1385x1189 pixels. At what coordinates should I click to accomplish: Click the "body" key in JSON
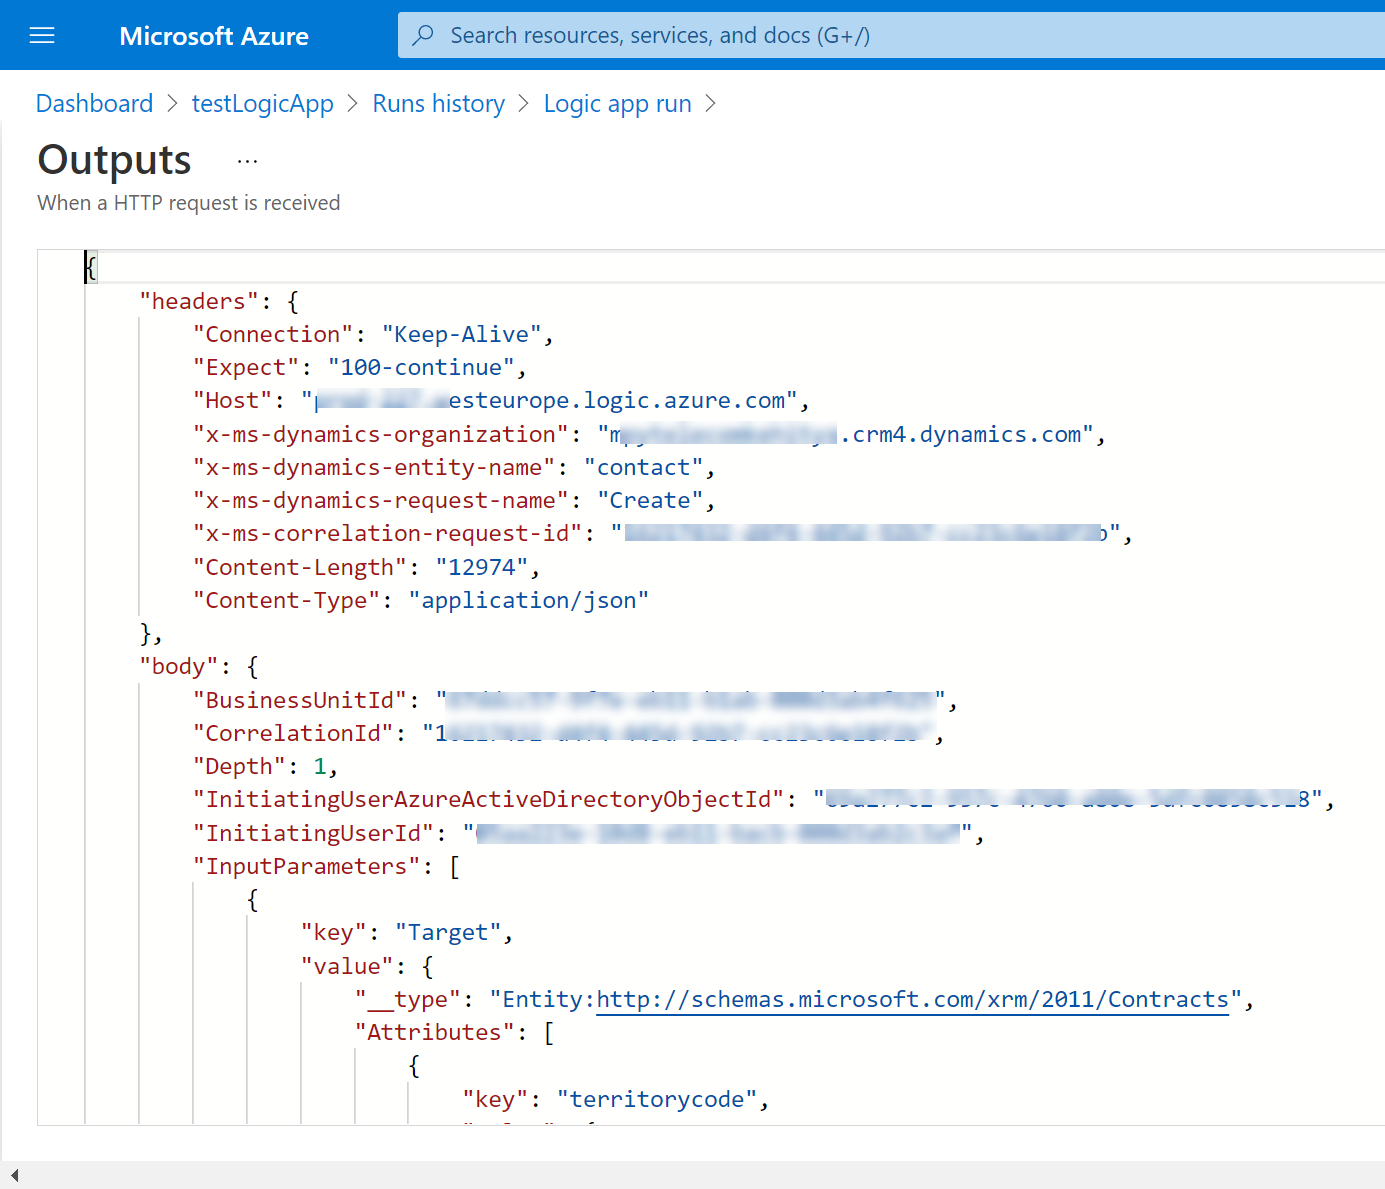tap(178, 667)
